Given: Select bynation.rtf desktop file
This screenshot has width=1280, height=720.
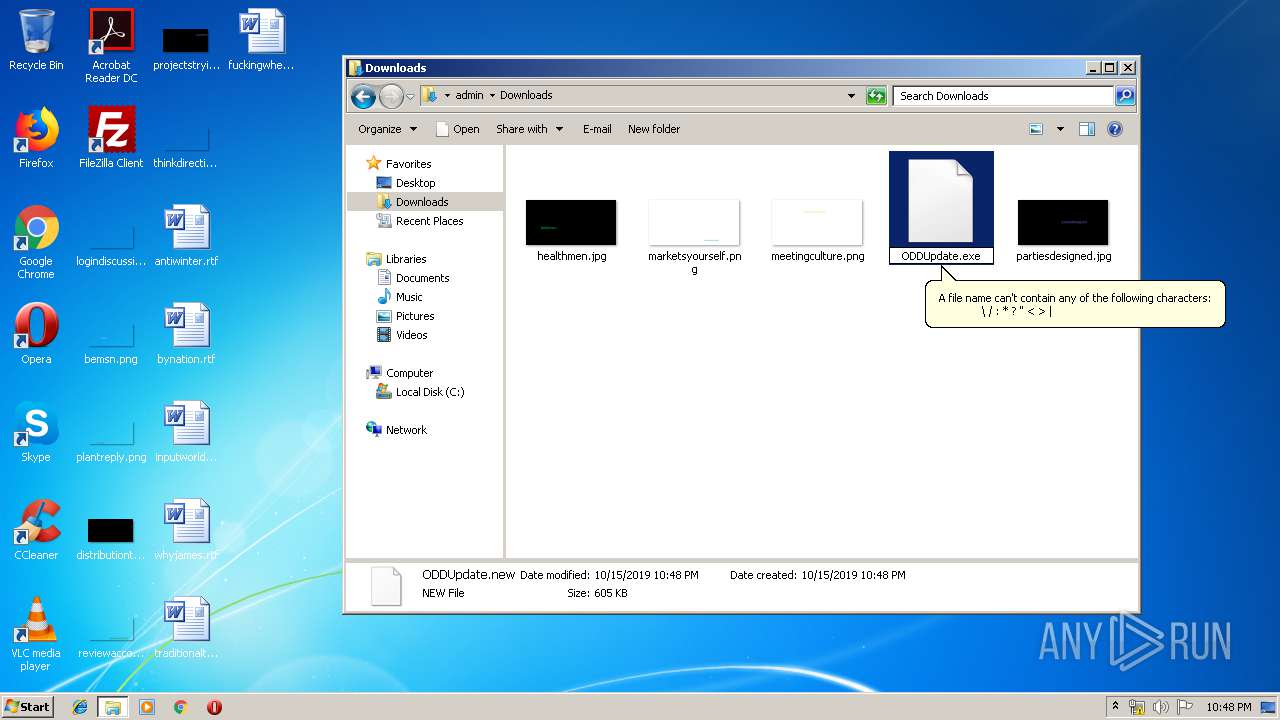Looking at the screenshot, I should [187, 334].
